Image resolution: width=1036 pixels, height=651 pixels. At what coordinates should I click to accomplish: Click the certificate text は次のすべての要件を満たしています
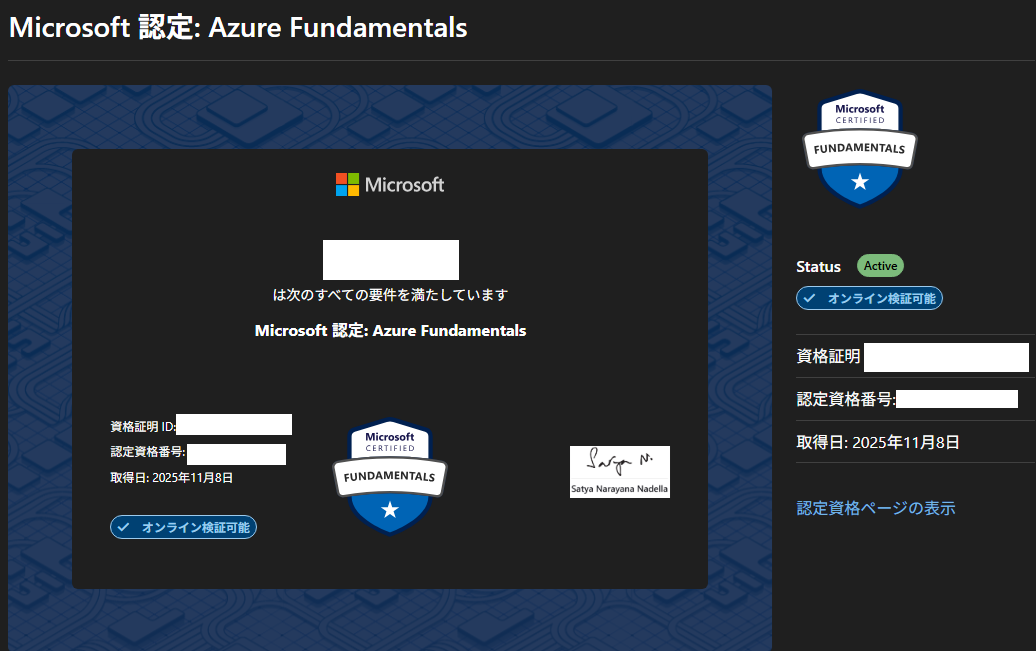(x=390, y=295)
